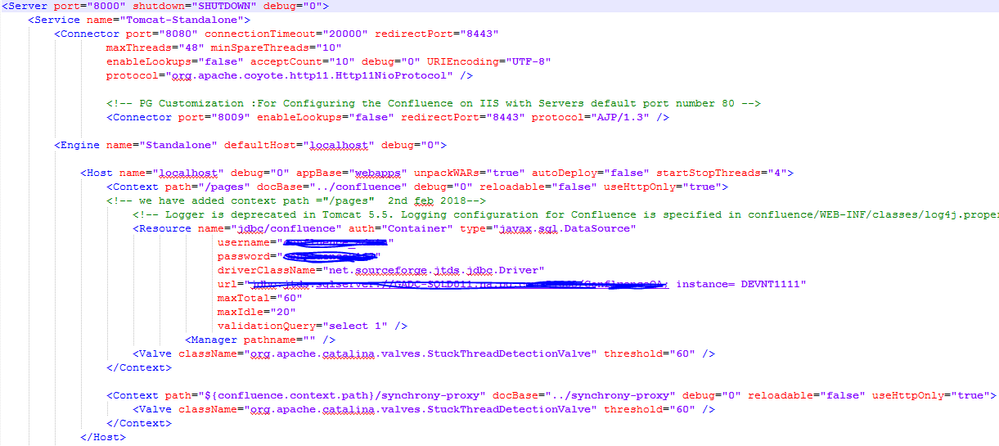This screenshot has height=446, width=999.
Task: Click the Manager pathname="" tag
Action: (260, 340)
